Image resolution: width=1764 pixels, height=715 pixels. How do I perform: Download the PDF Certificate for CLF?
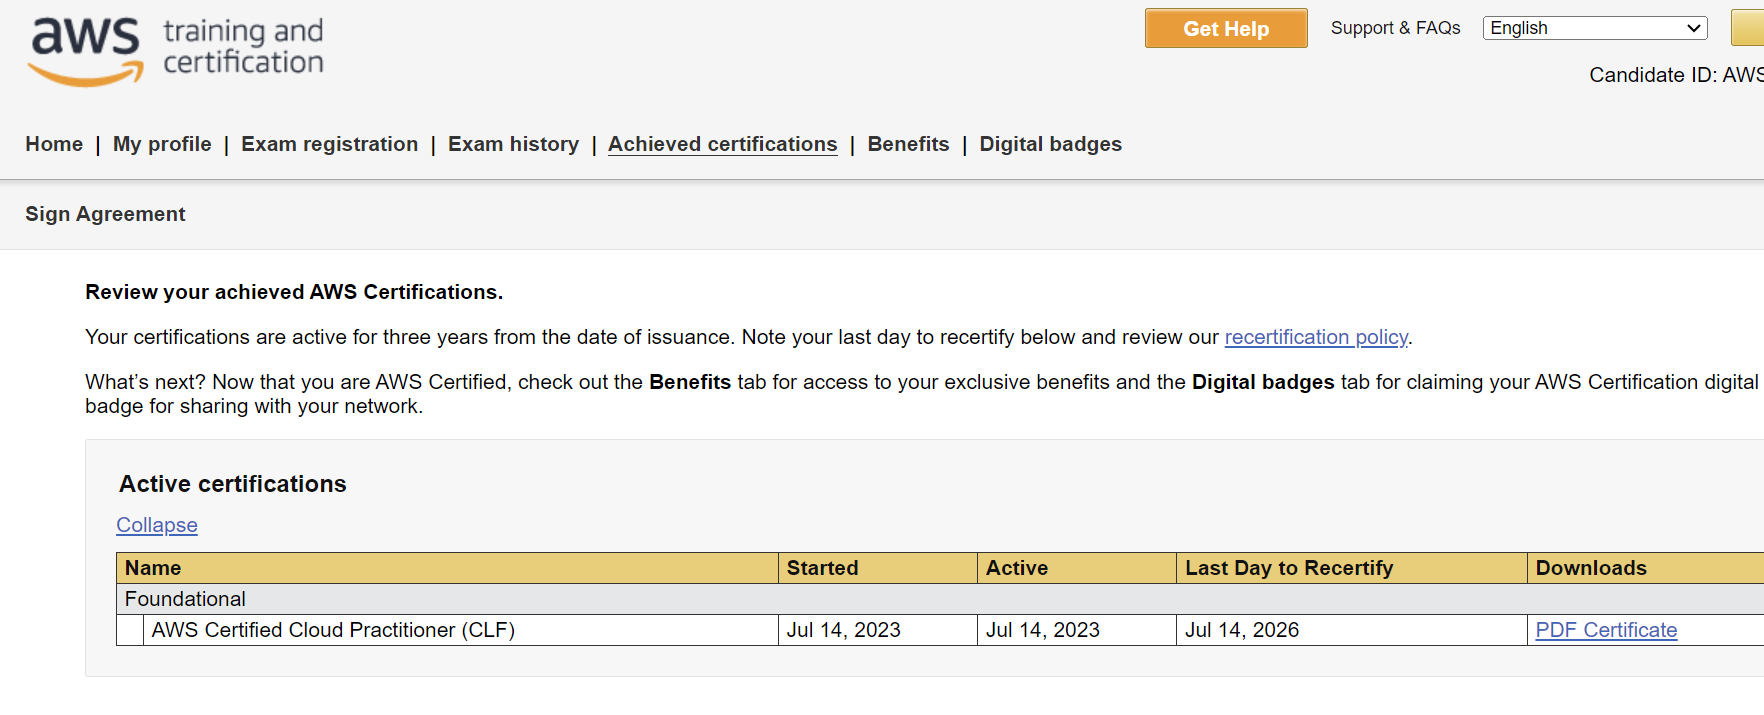(1606, 630)
